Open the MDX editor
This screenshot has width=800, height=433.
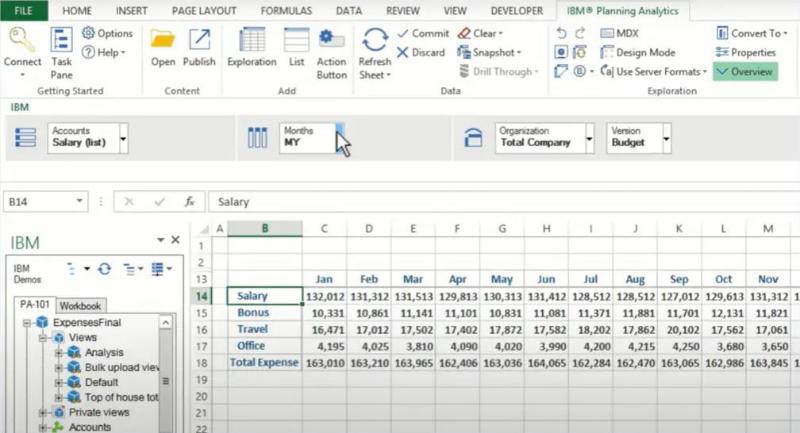tap(619, 33)
